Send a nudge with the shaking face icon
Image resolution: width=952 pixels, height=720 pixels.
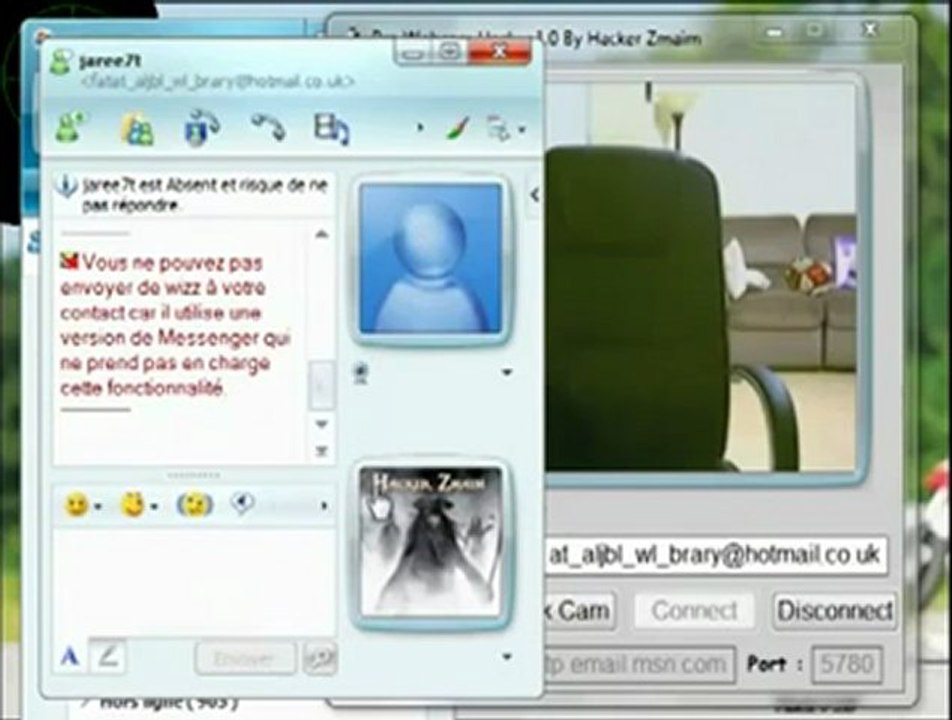195,505
